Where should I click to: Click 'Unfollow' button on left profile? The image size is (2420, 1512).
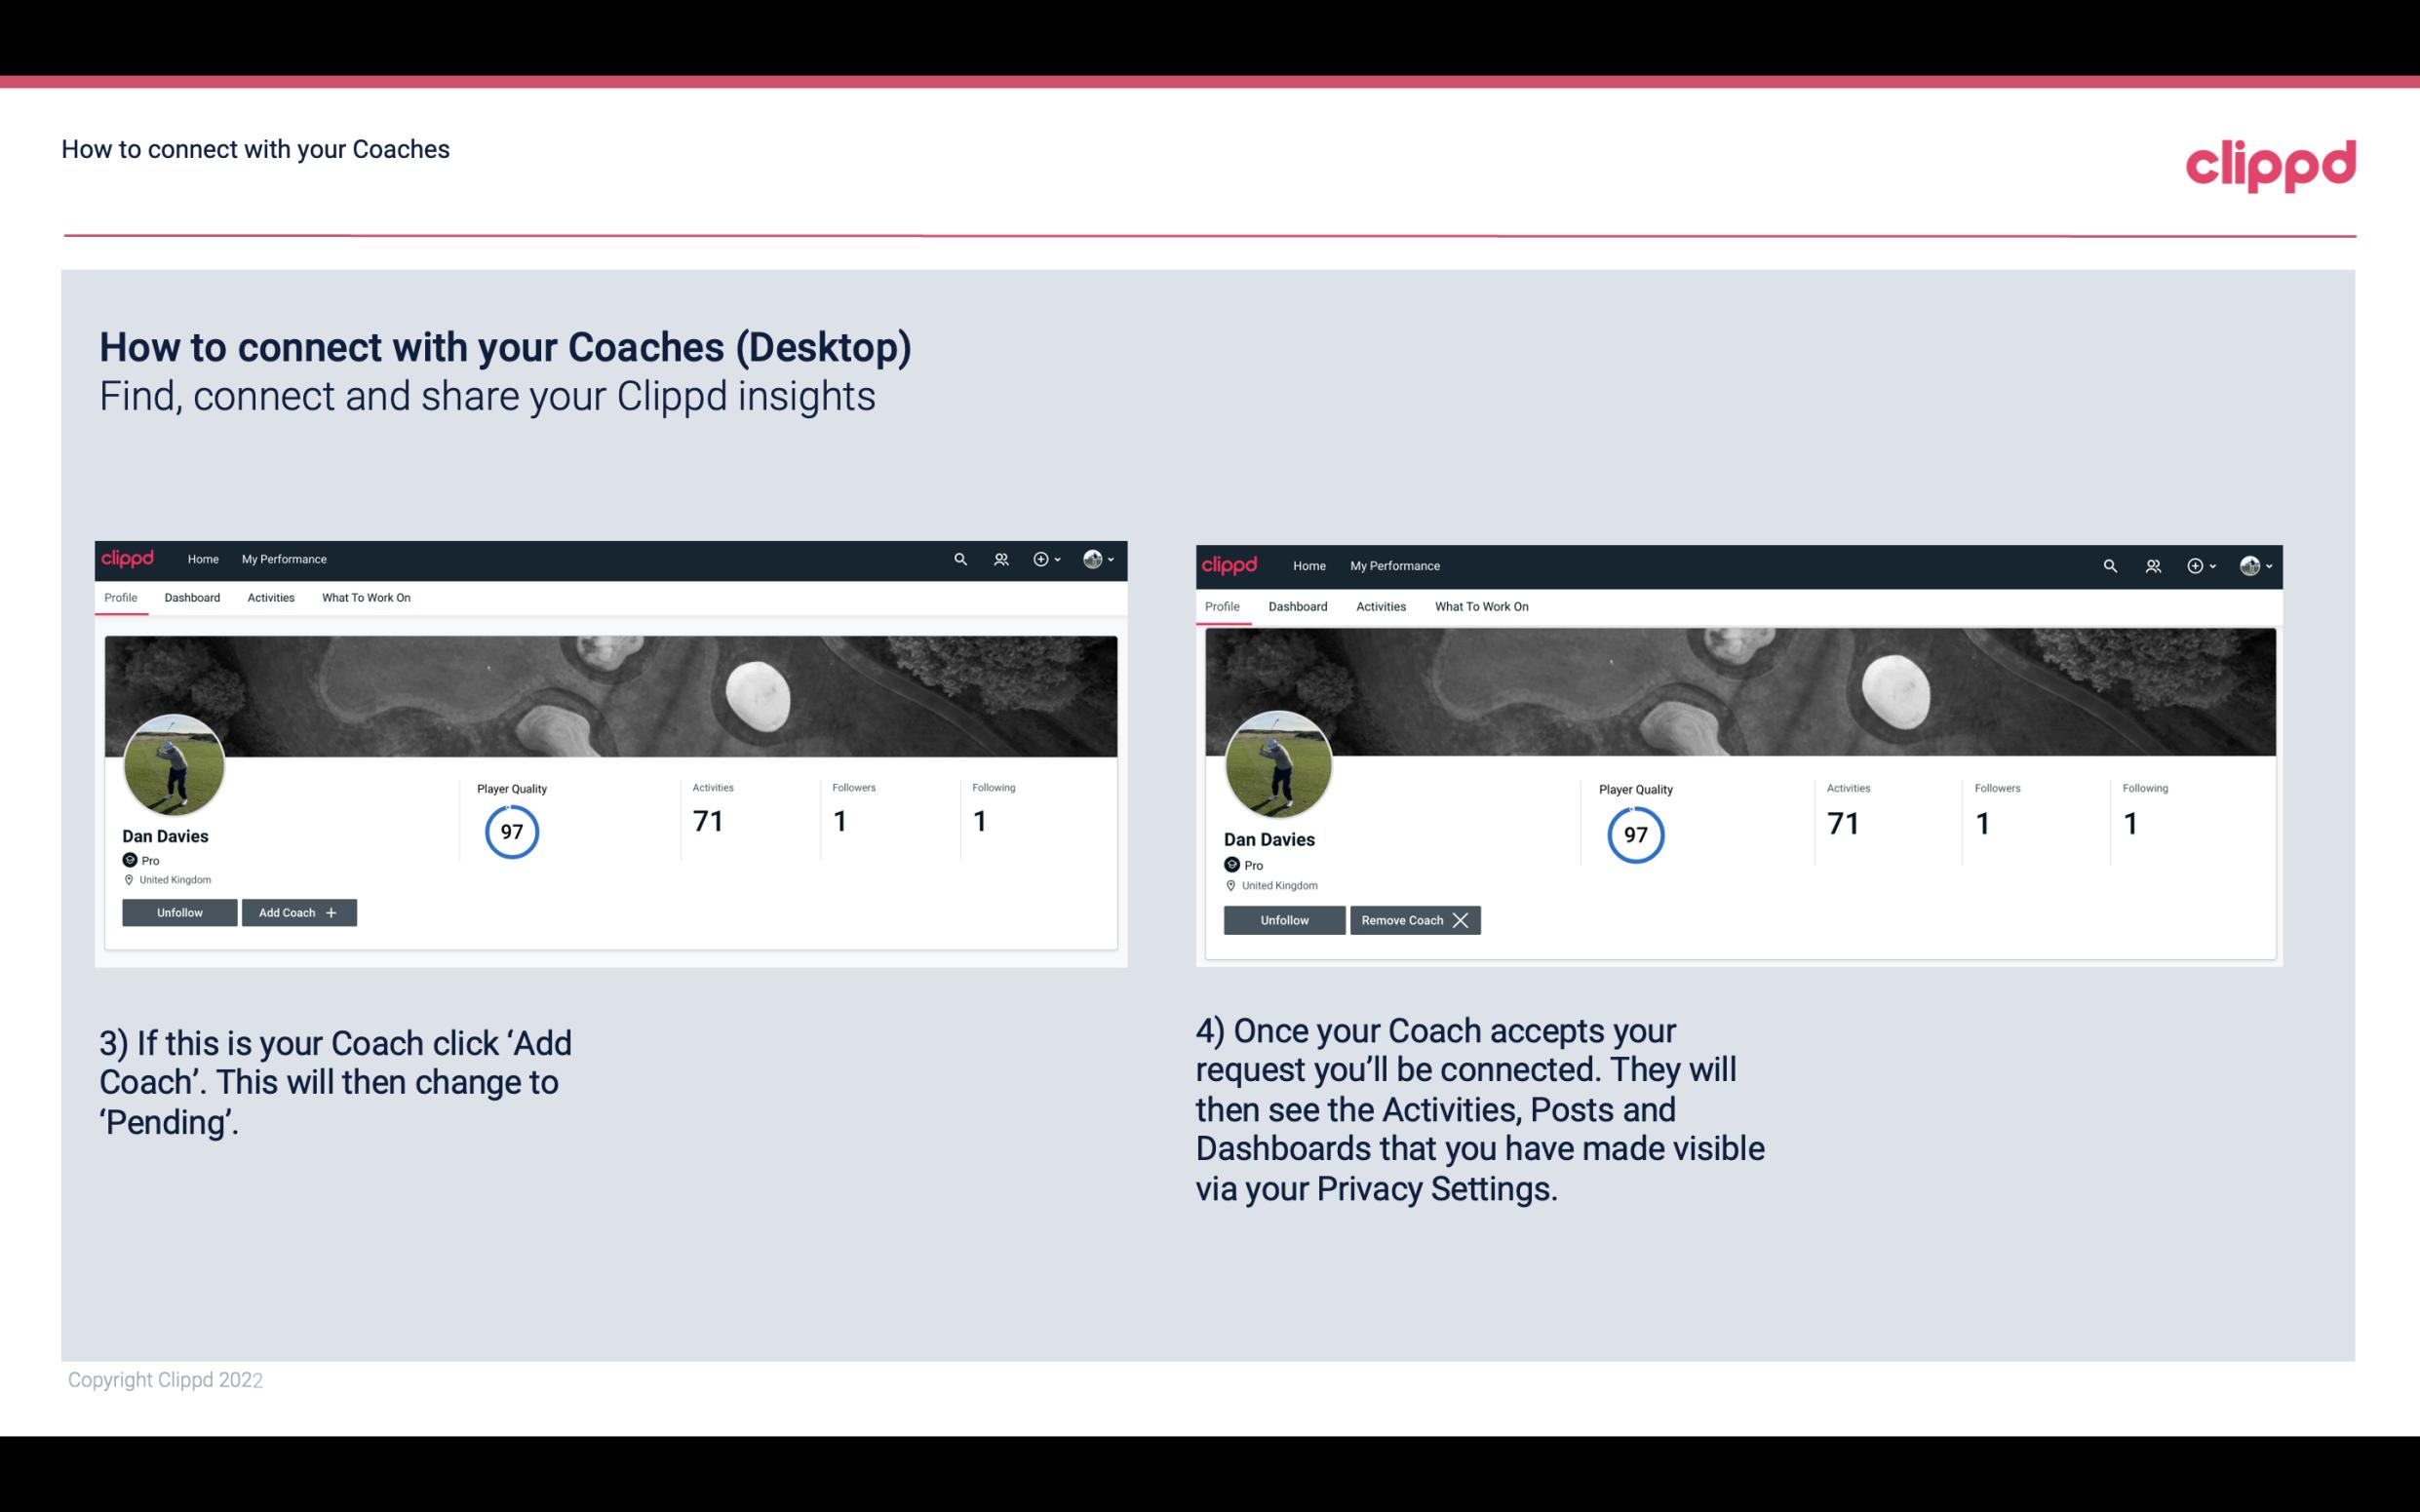177,912
